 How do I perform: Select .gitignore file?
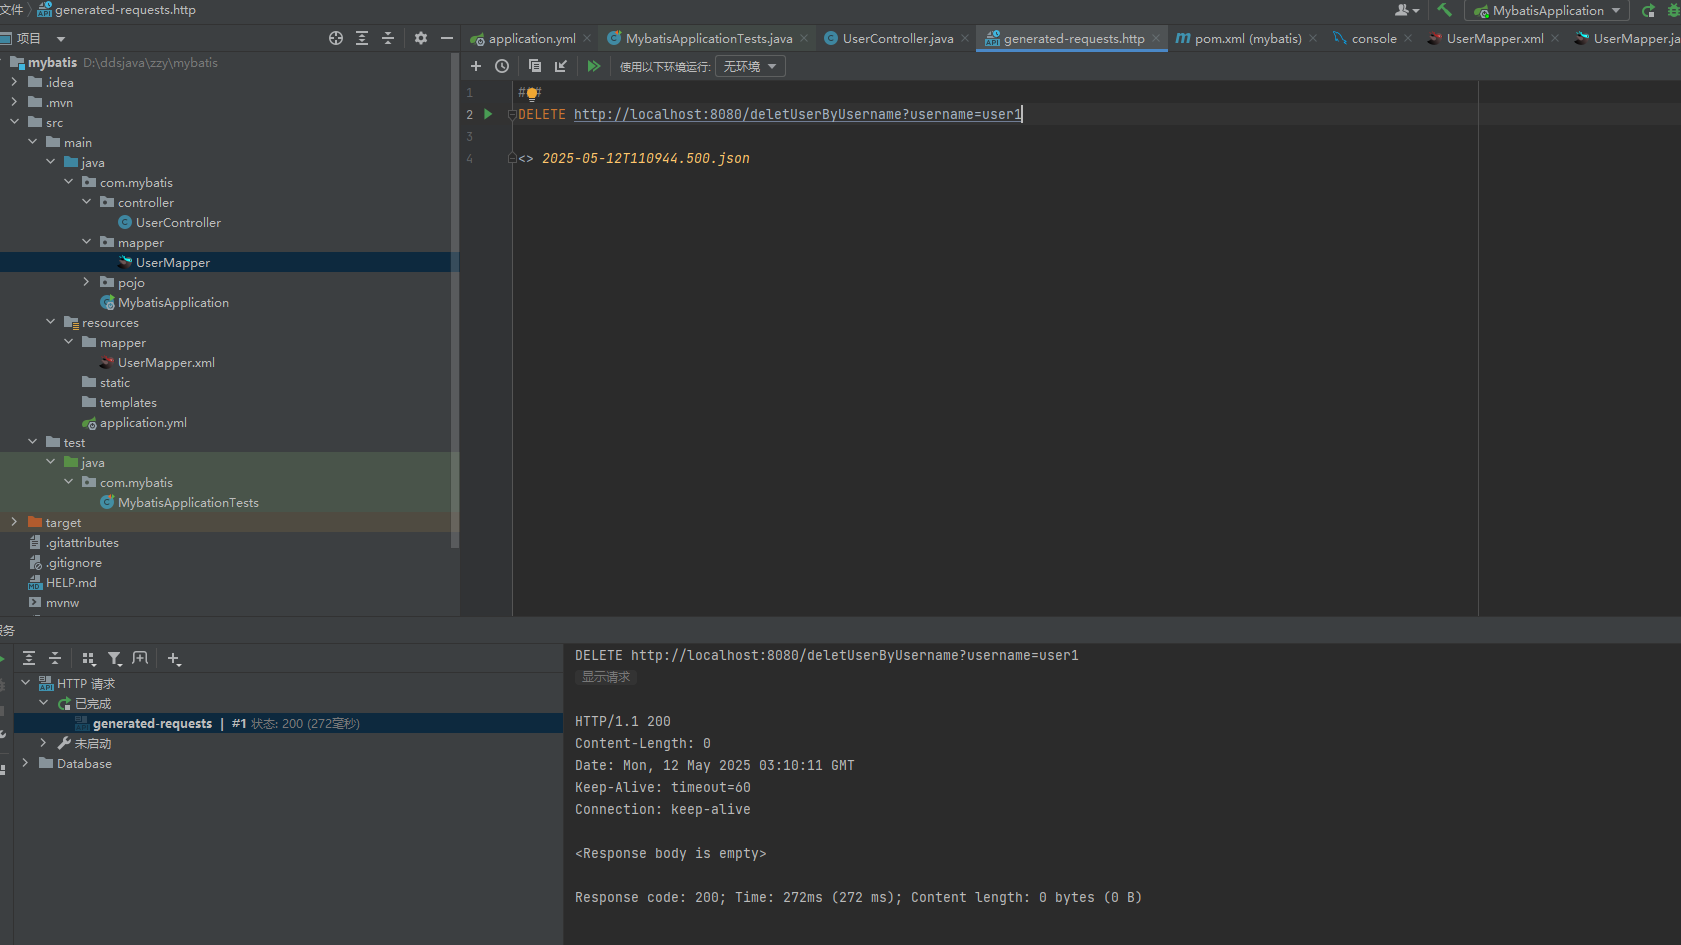[74, 562]
